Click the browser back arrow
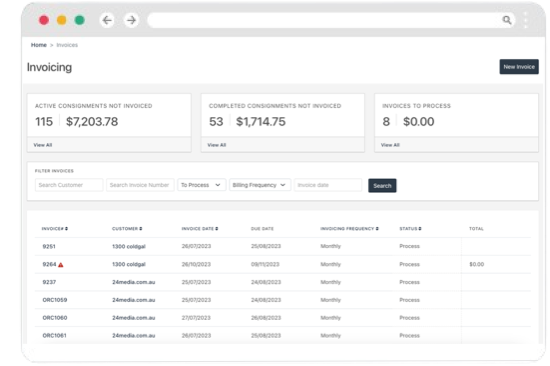This screenshot has width=550, height=366. pos(107,20)
